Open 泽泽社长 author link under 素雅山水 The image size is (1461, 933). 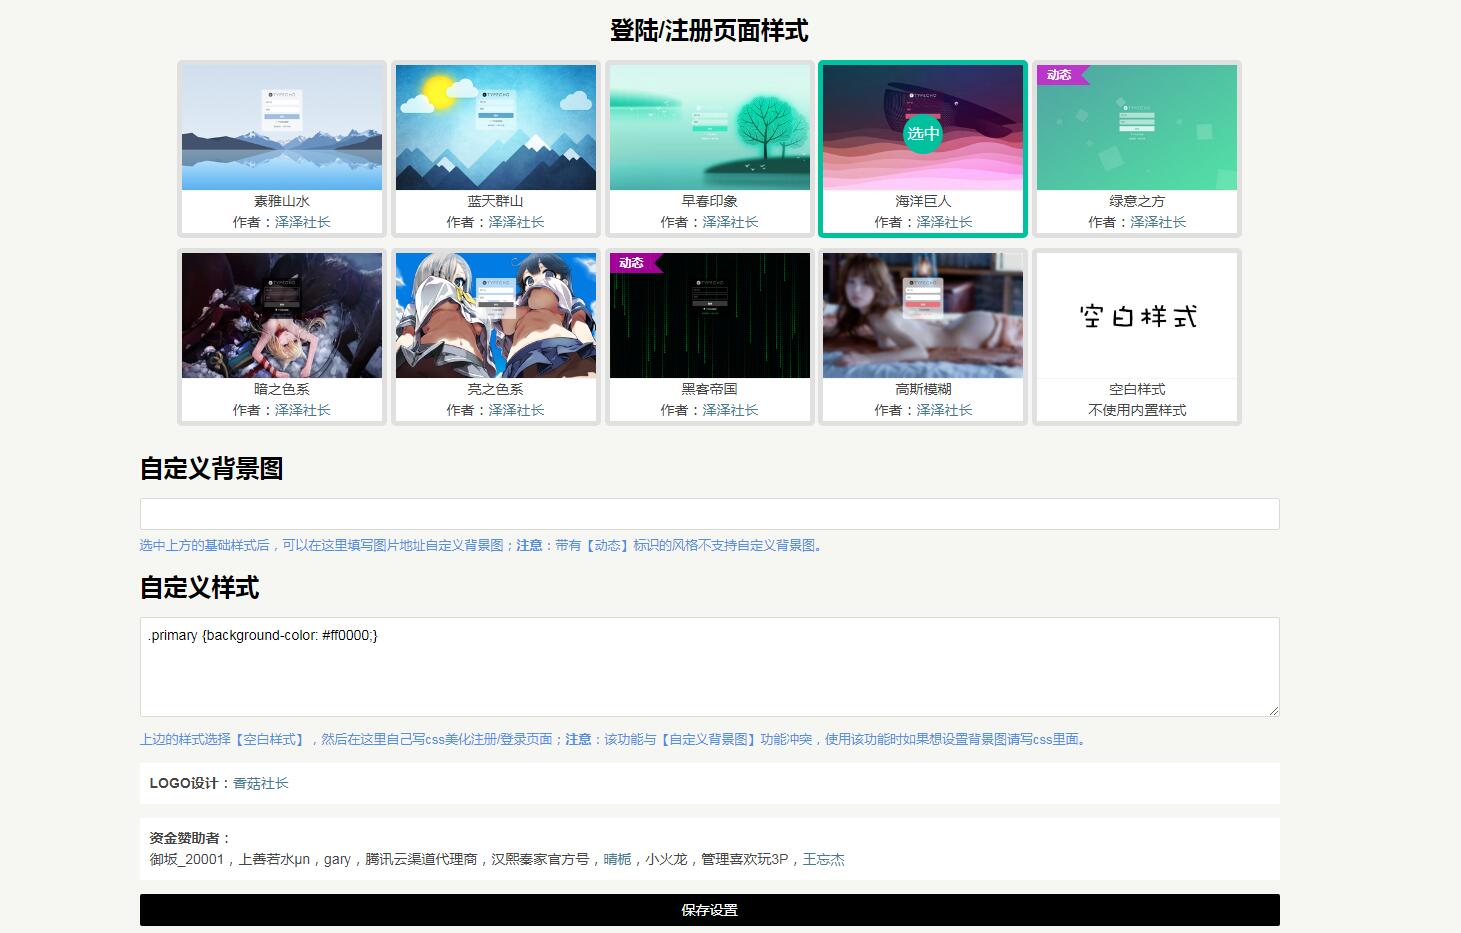click(303, 222)
